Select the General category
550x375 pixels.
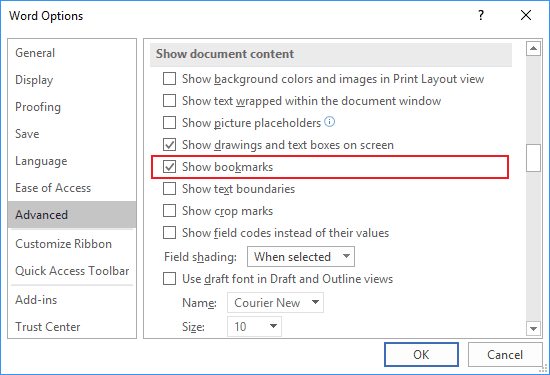(x=72, y=53)
